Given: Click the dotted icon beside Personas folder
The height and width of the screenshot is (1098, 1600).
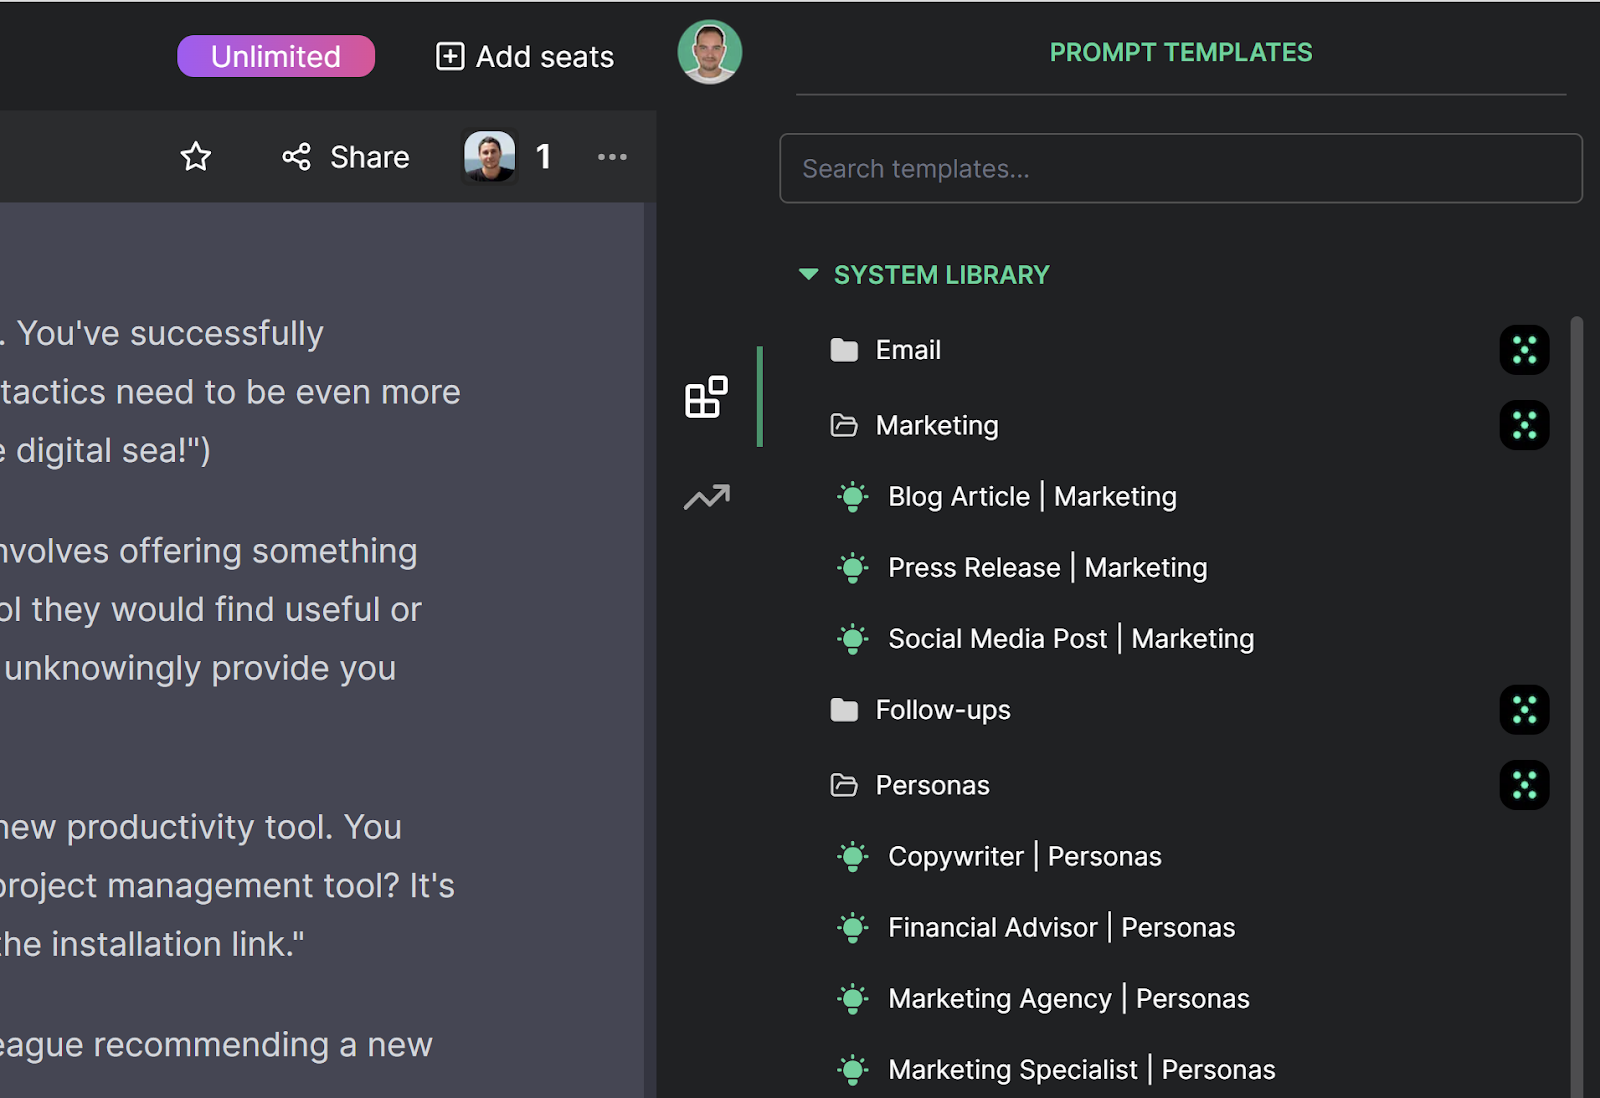Looking at the screenshot, I should (x=1524, y=785).
